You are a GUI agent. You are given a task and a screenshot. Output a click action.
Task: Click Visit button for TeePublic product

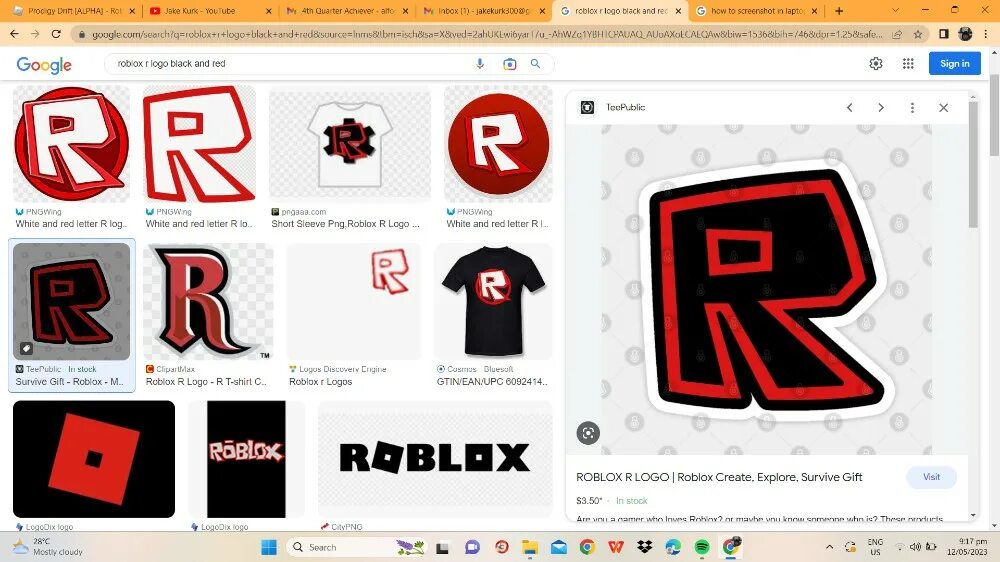coord(931,477)
